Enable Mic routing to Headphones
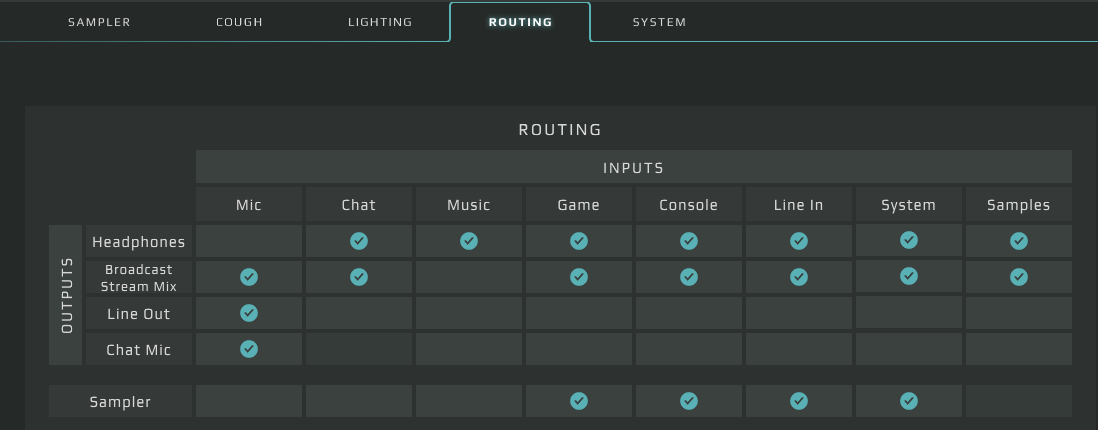The height and width of the screenshot is (430, 1098). (249, 241)
